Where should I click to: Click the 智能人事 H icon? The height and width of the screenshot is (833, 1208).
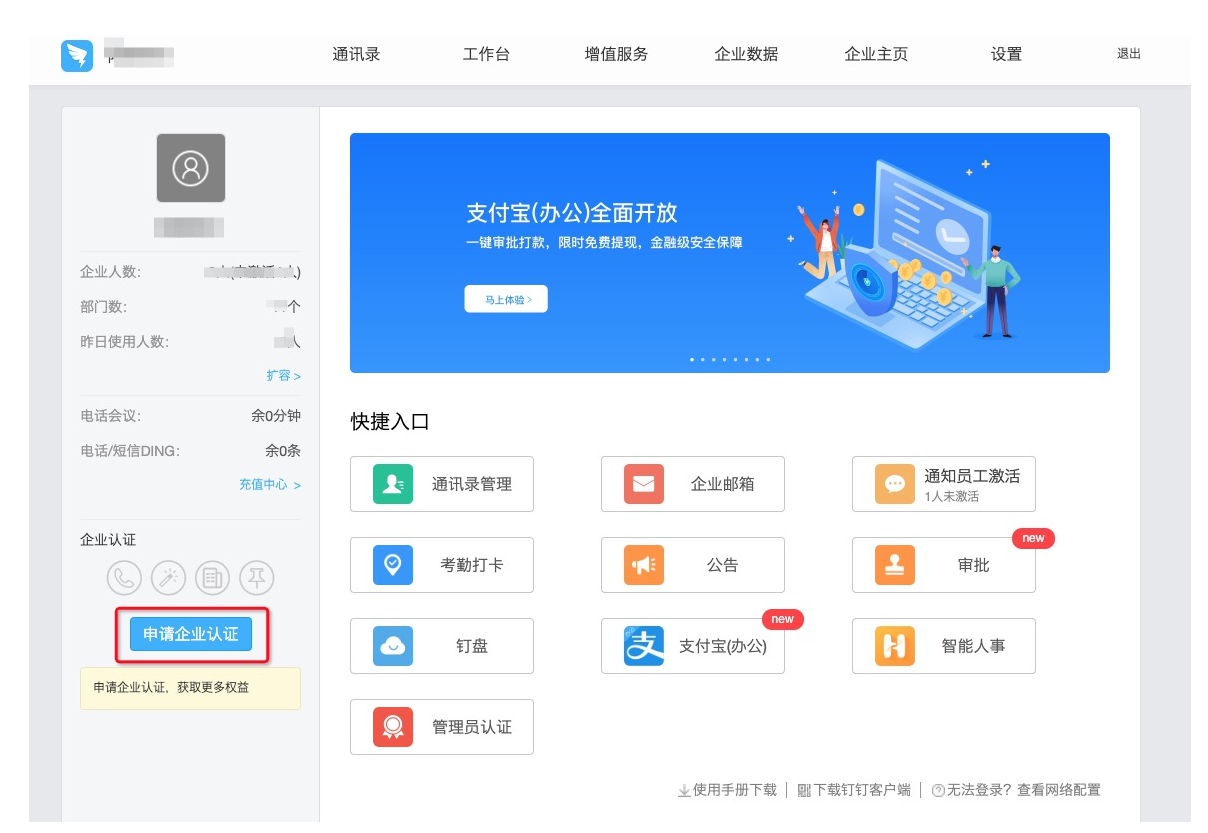click(x=895, y=646)
